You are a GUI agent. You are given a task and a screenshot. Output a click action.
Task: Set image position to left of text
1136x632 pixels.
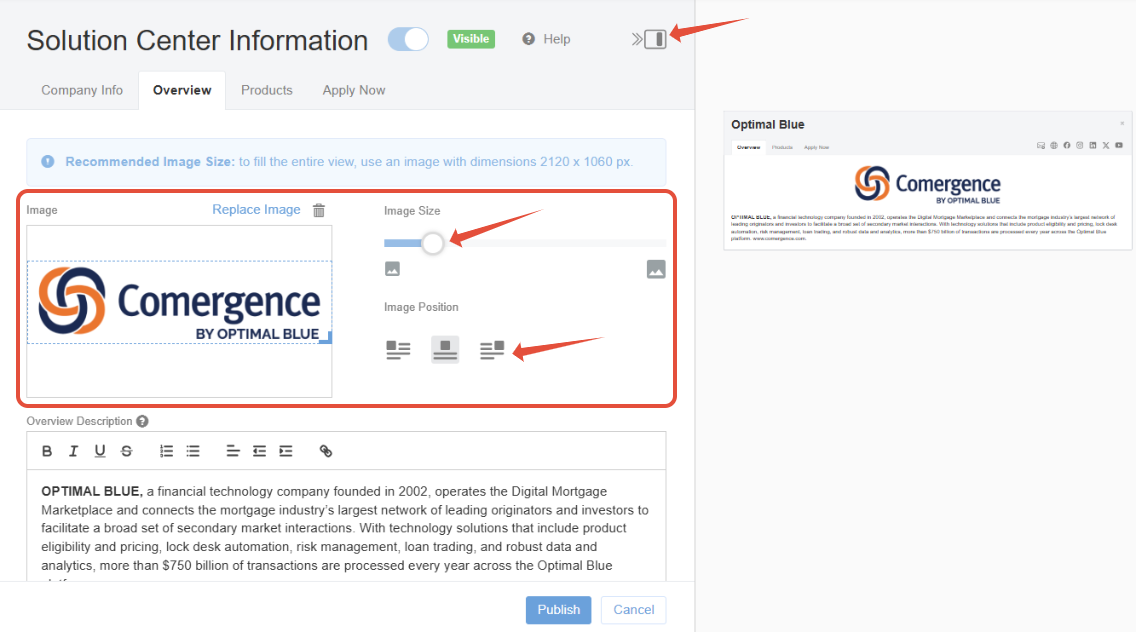click(398, 350)
